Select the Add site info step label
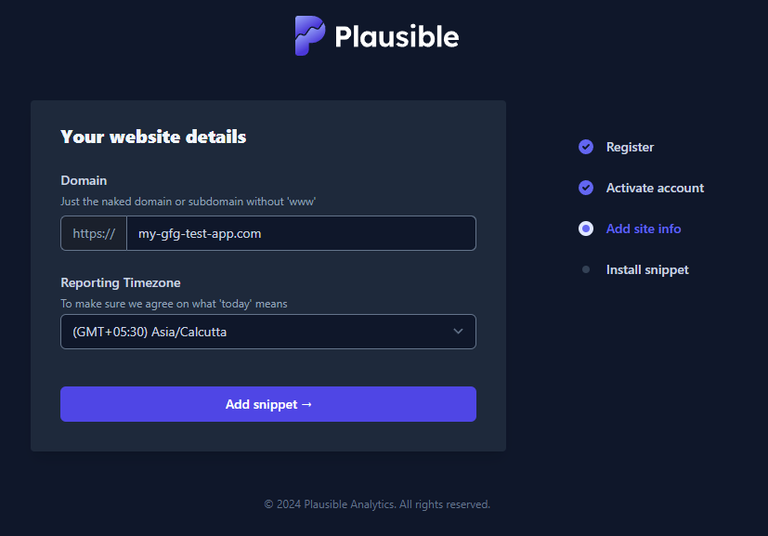 click(643, 229)
